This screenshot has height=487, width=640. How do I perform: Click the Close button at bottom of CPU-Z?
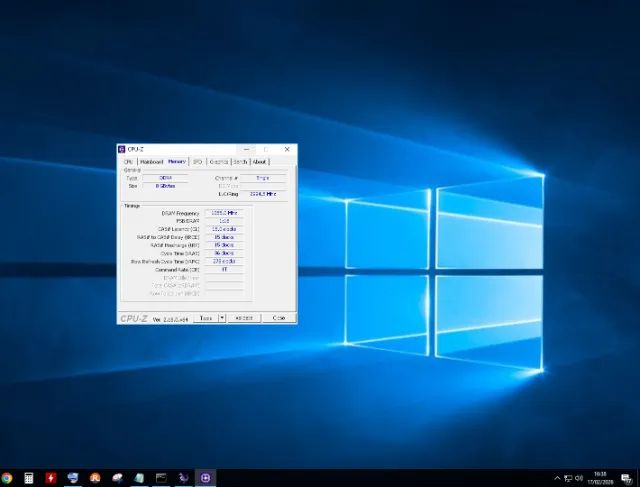[x=279, y=318]
